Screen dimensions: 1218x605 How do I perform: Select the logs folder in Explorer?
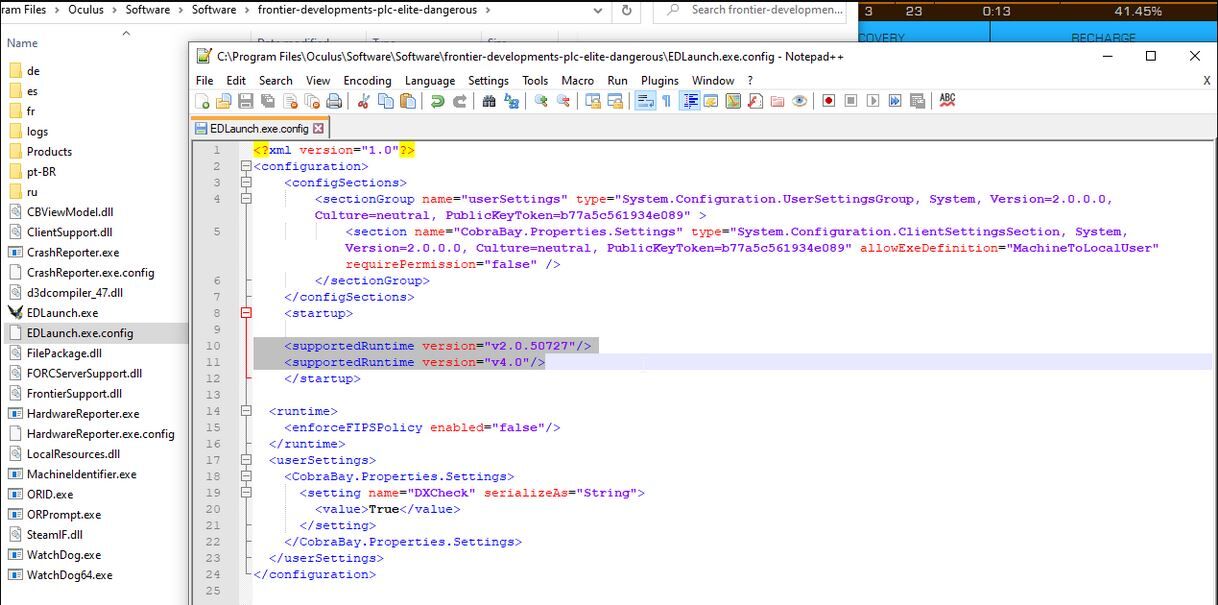(37, 132)
